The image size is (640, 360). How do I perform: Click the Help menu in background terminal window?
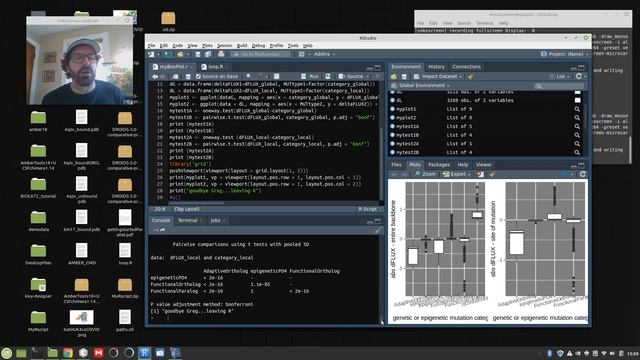[504, 23]
